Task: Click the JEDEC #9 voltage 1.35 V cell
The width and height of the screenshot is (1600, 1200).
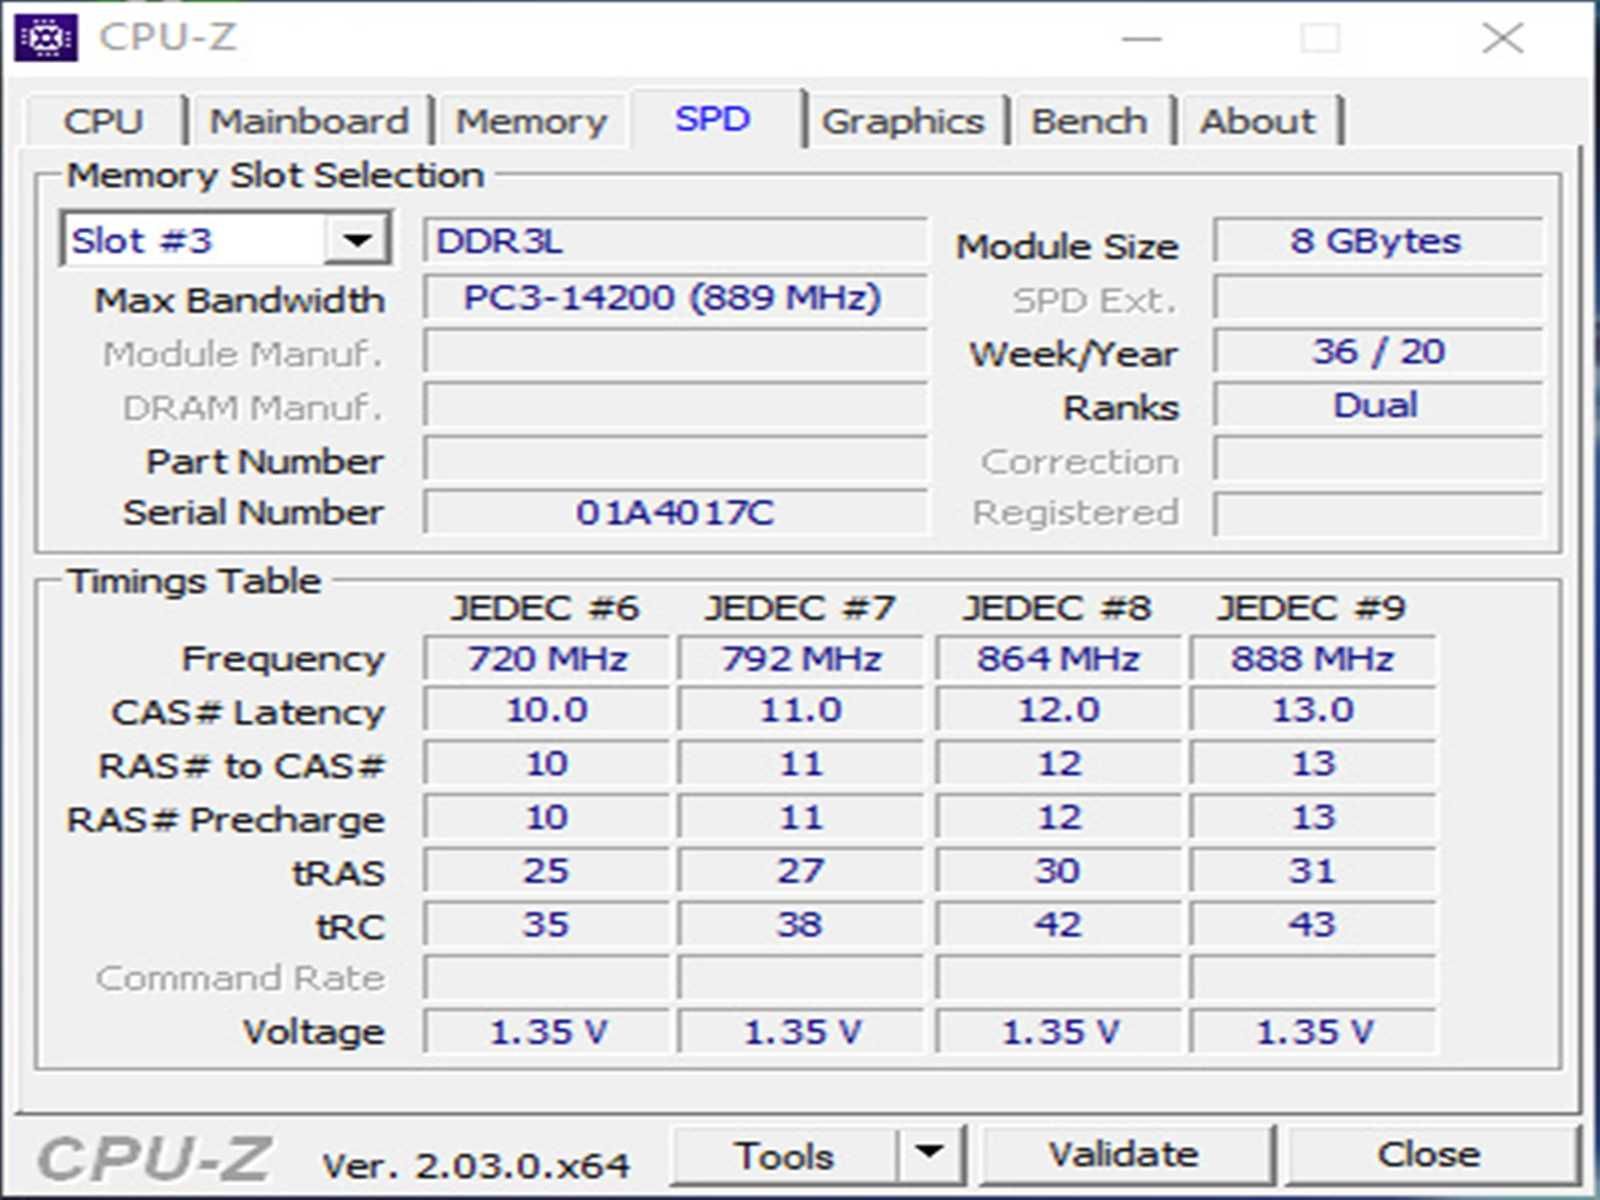Action: click(x=1313, y=1031)
